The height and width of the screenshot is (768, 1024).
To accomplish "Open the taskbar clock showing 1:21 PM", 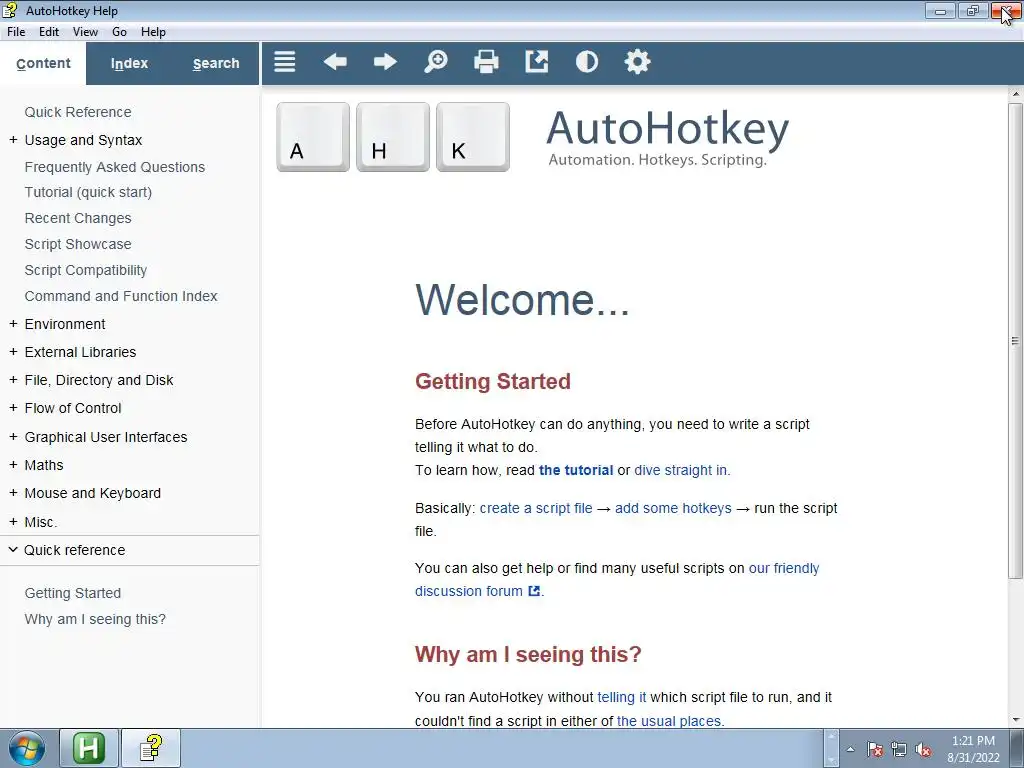I will pos(973,749).
